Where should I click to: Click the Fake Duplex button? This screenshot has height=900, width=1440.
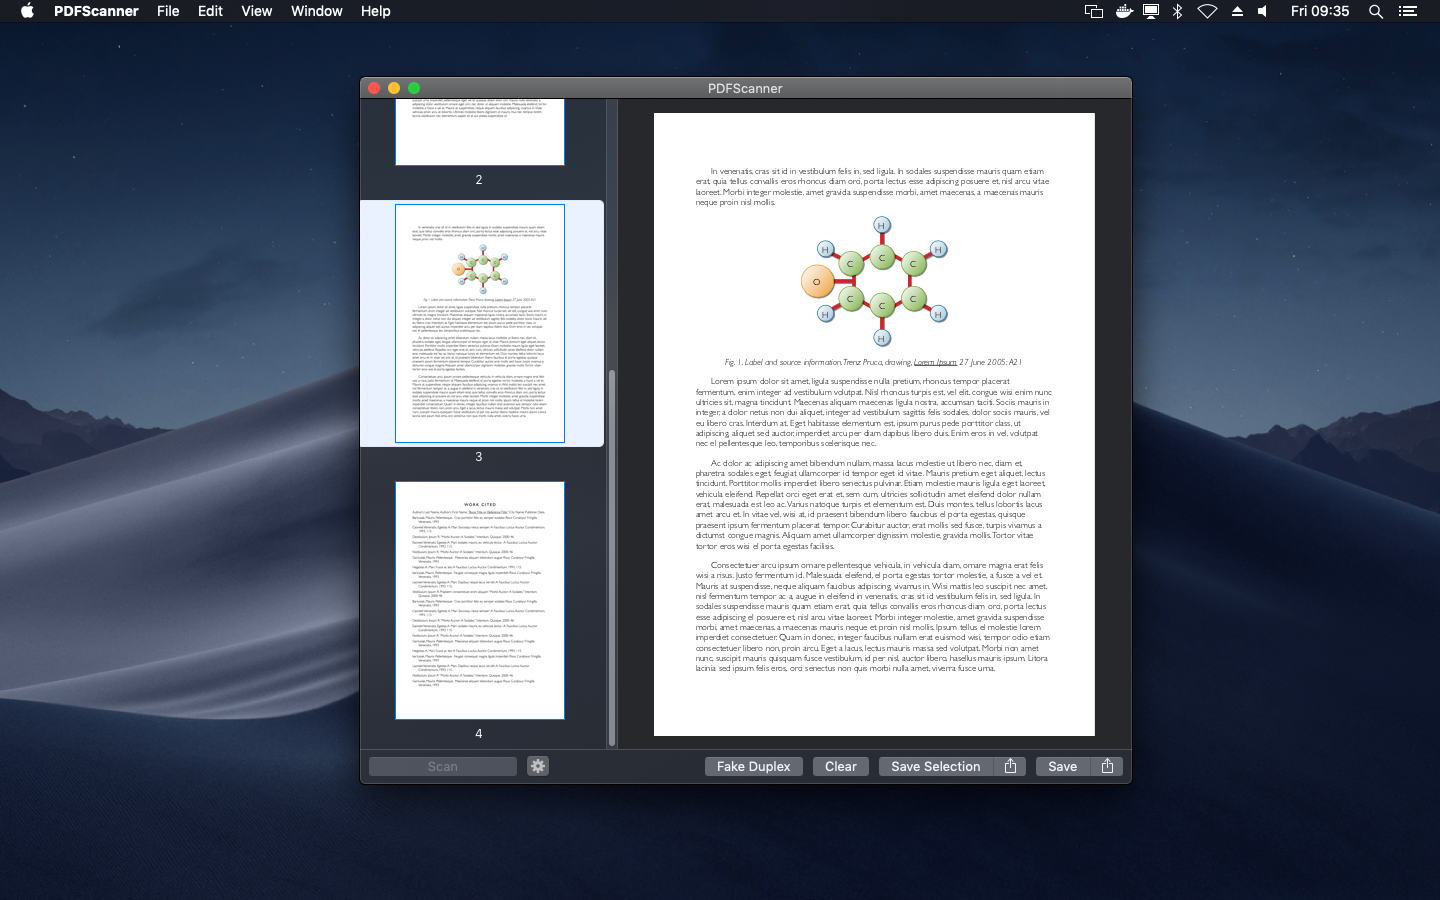point(753,766)
